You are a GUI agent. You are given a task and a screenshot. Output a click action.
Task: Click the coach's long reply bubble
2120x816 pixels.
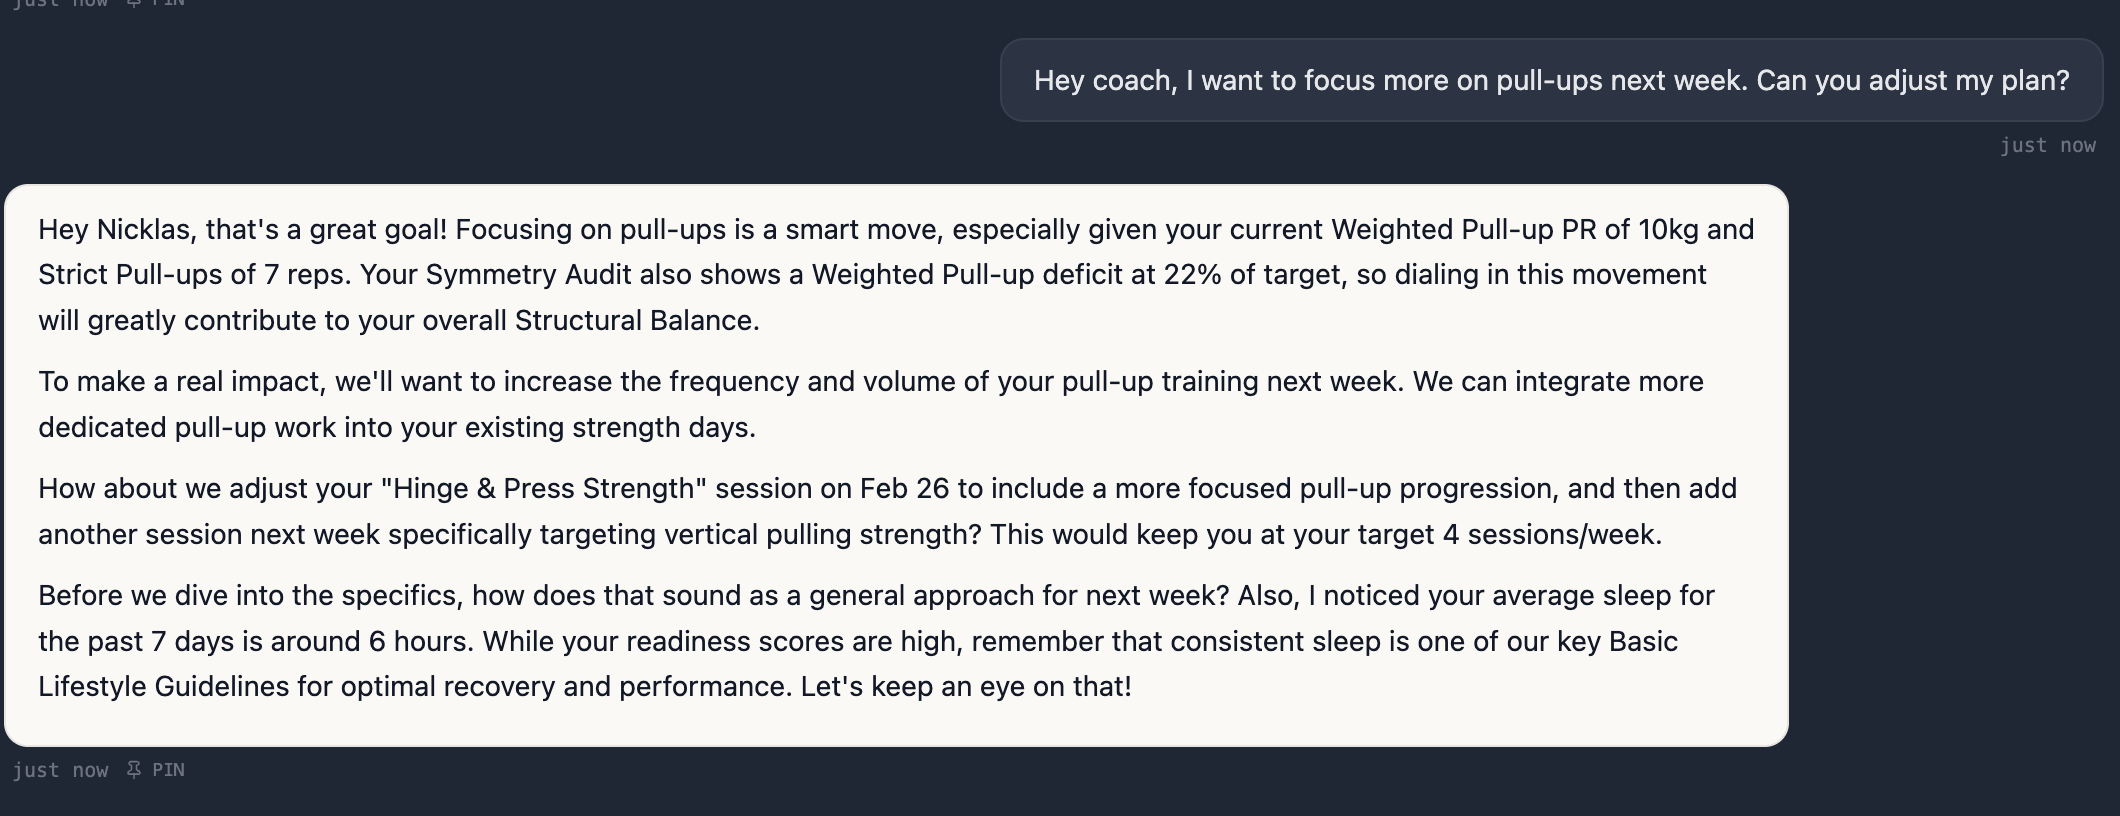[x=900, y=460]
